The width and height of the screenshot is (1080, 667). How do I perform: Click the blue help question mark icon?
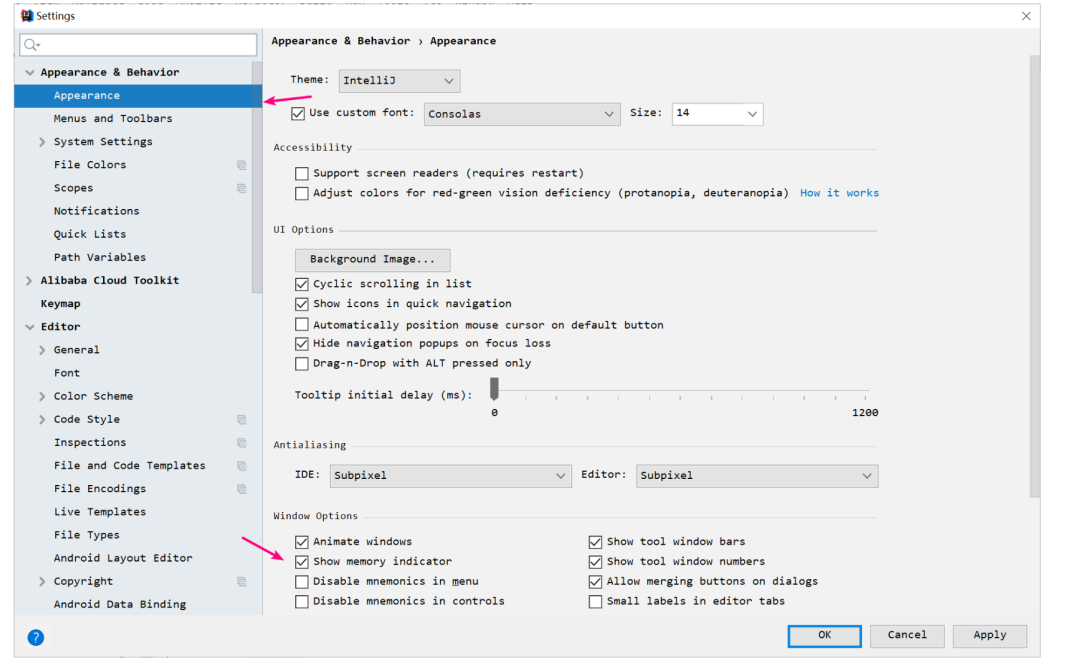coord(36,637)
